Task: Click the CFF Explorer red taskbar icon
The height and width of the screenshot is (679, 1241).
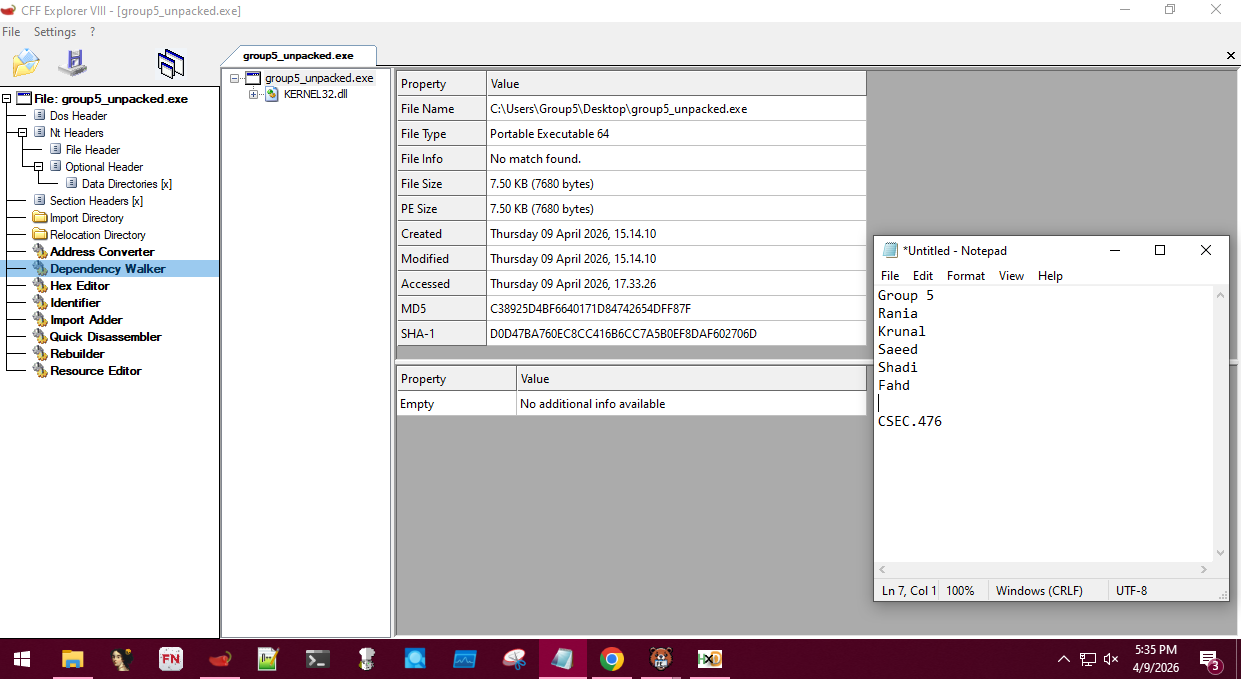Action: coord(220,659)
